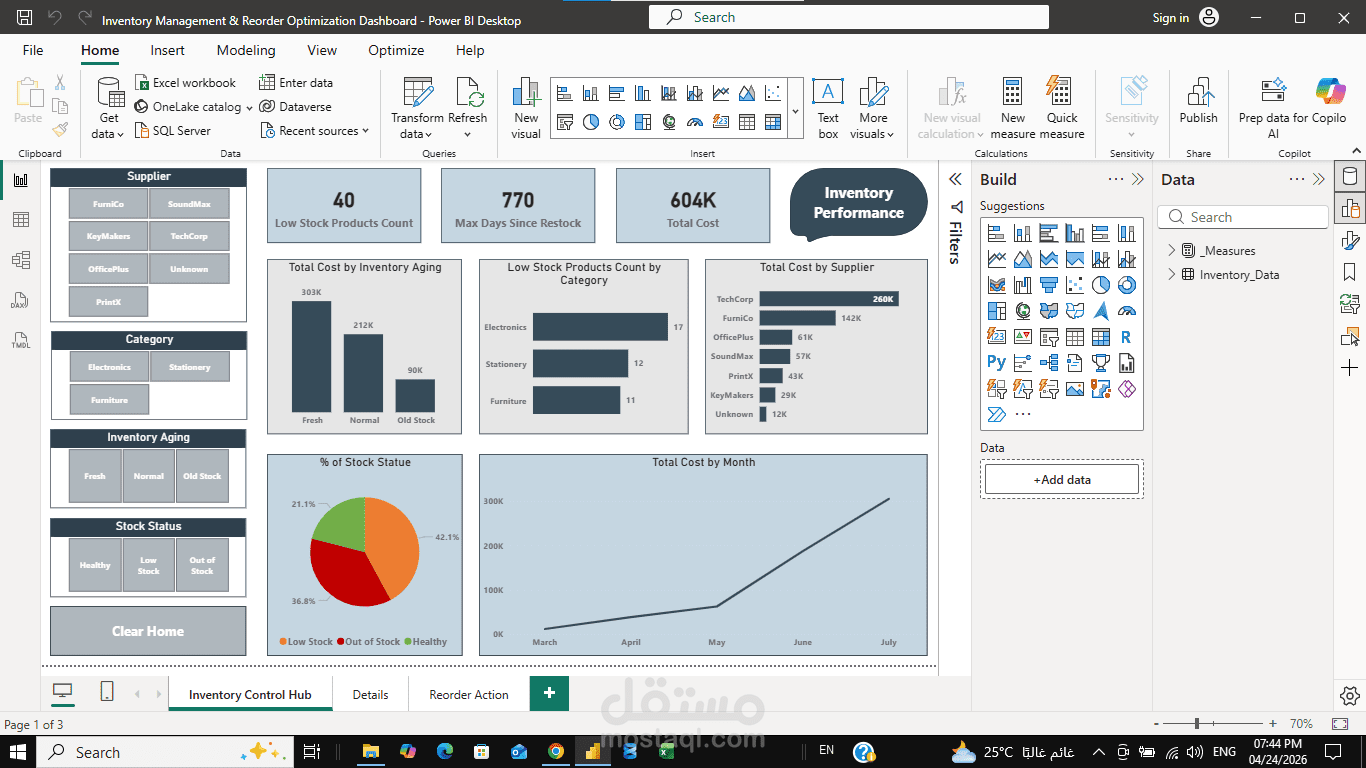
Task: Publish the report
Action: click(1198, 102)
